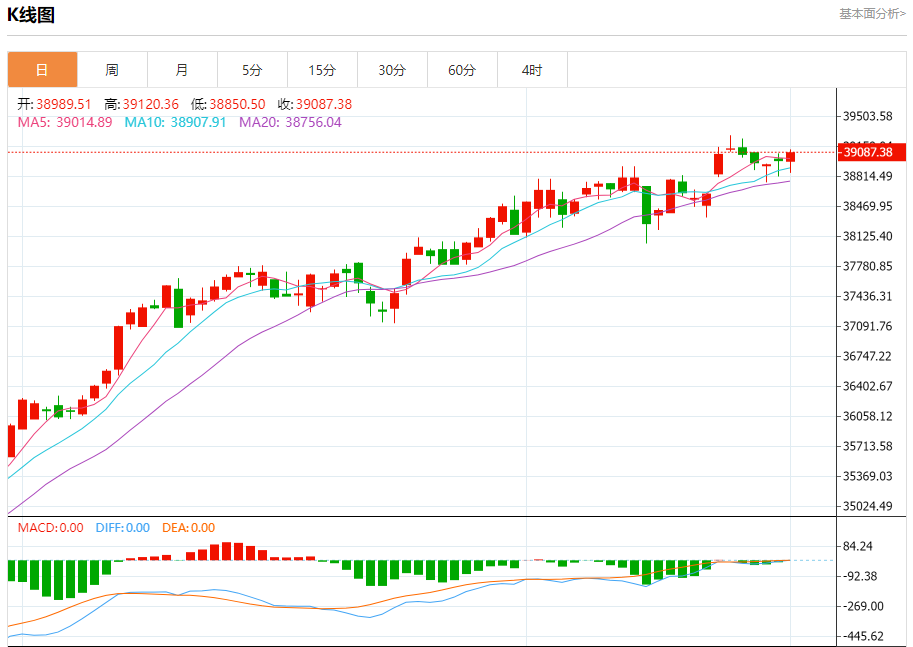913x647 pixels.
Task: Click the MACD:0.00 indicator label
Action: (x=51, y=528)
